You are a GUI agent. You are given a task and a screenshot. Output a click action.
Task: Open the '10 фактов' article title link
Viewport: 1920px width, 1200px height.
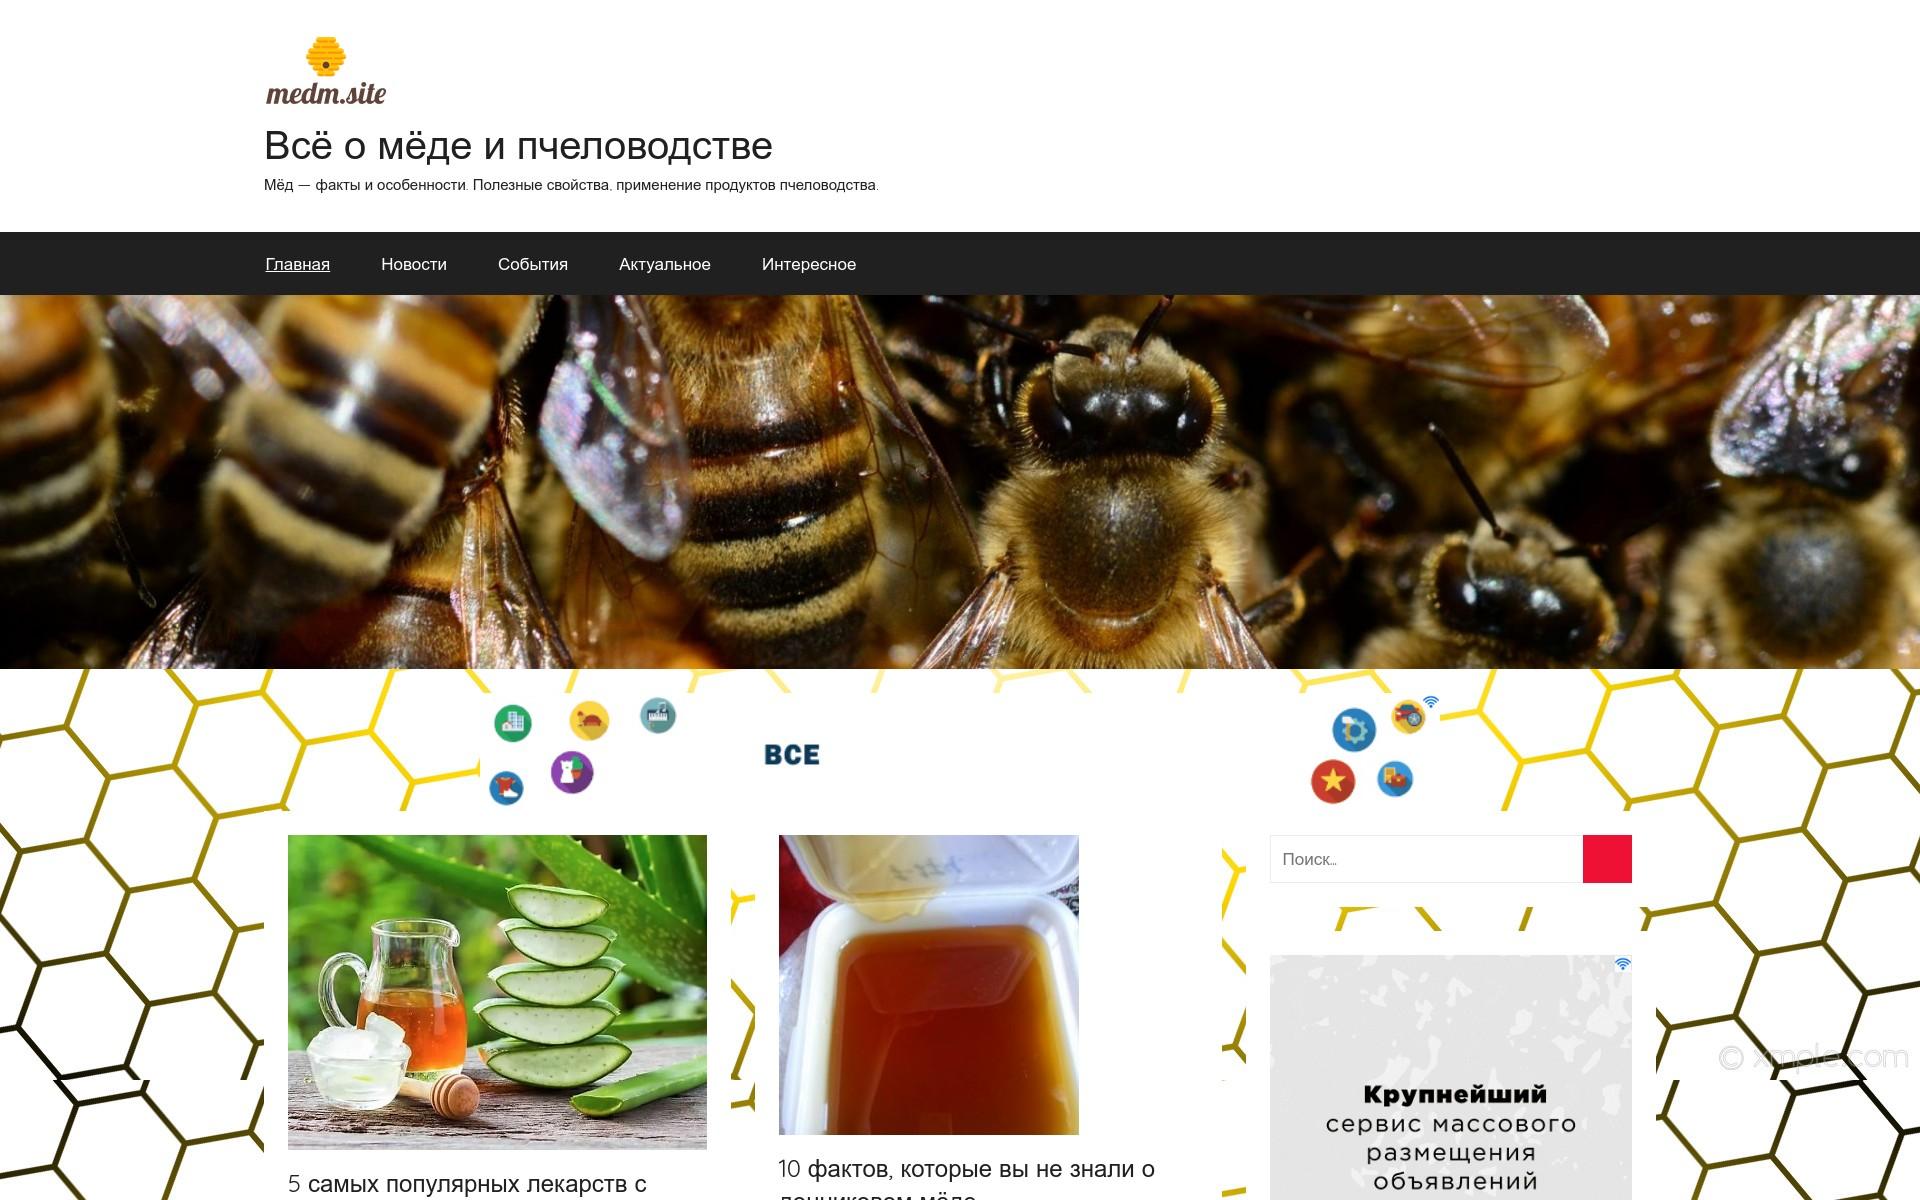click(966, 1180)
